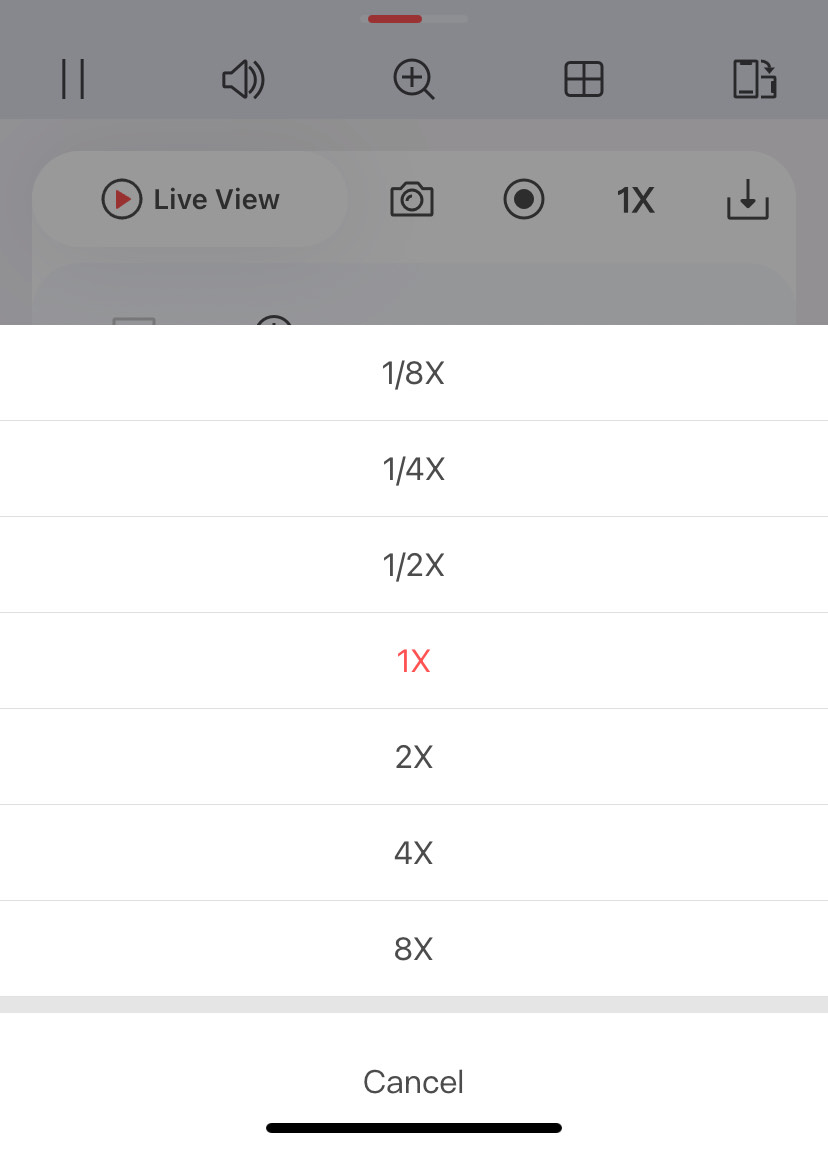Tap the rotate screen orientation icon
Screen dimensions: 828x1149
pyautogui.click(x=755, y=79)
